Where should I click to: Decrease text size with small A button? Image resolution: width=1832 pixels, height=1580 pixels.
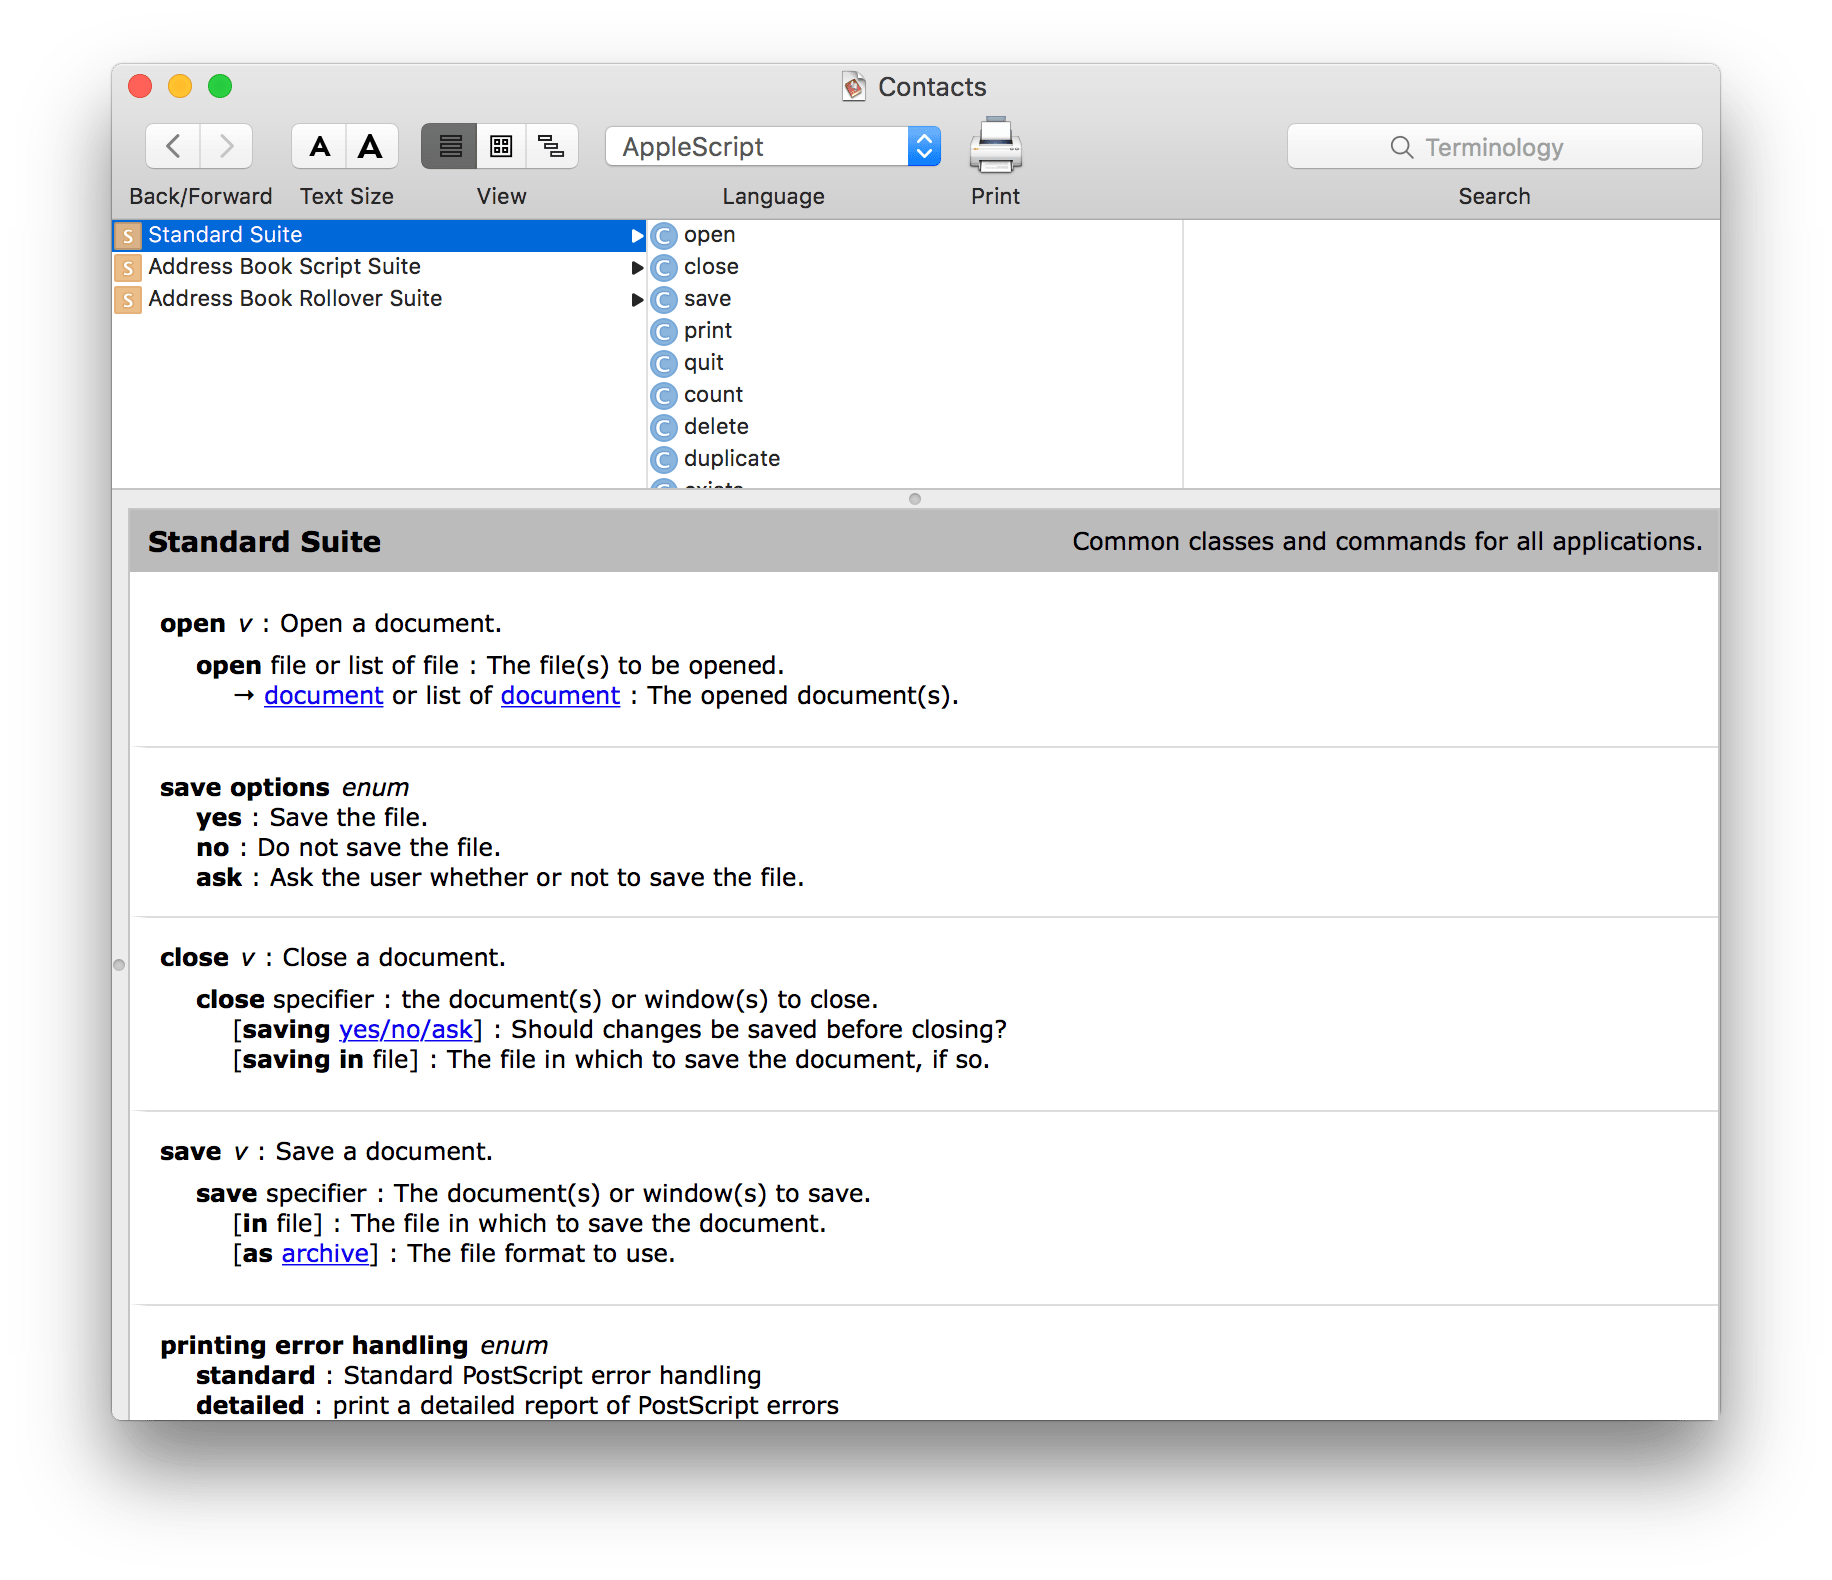(319, 147)
